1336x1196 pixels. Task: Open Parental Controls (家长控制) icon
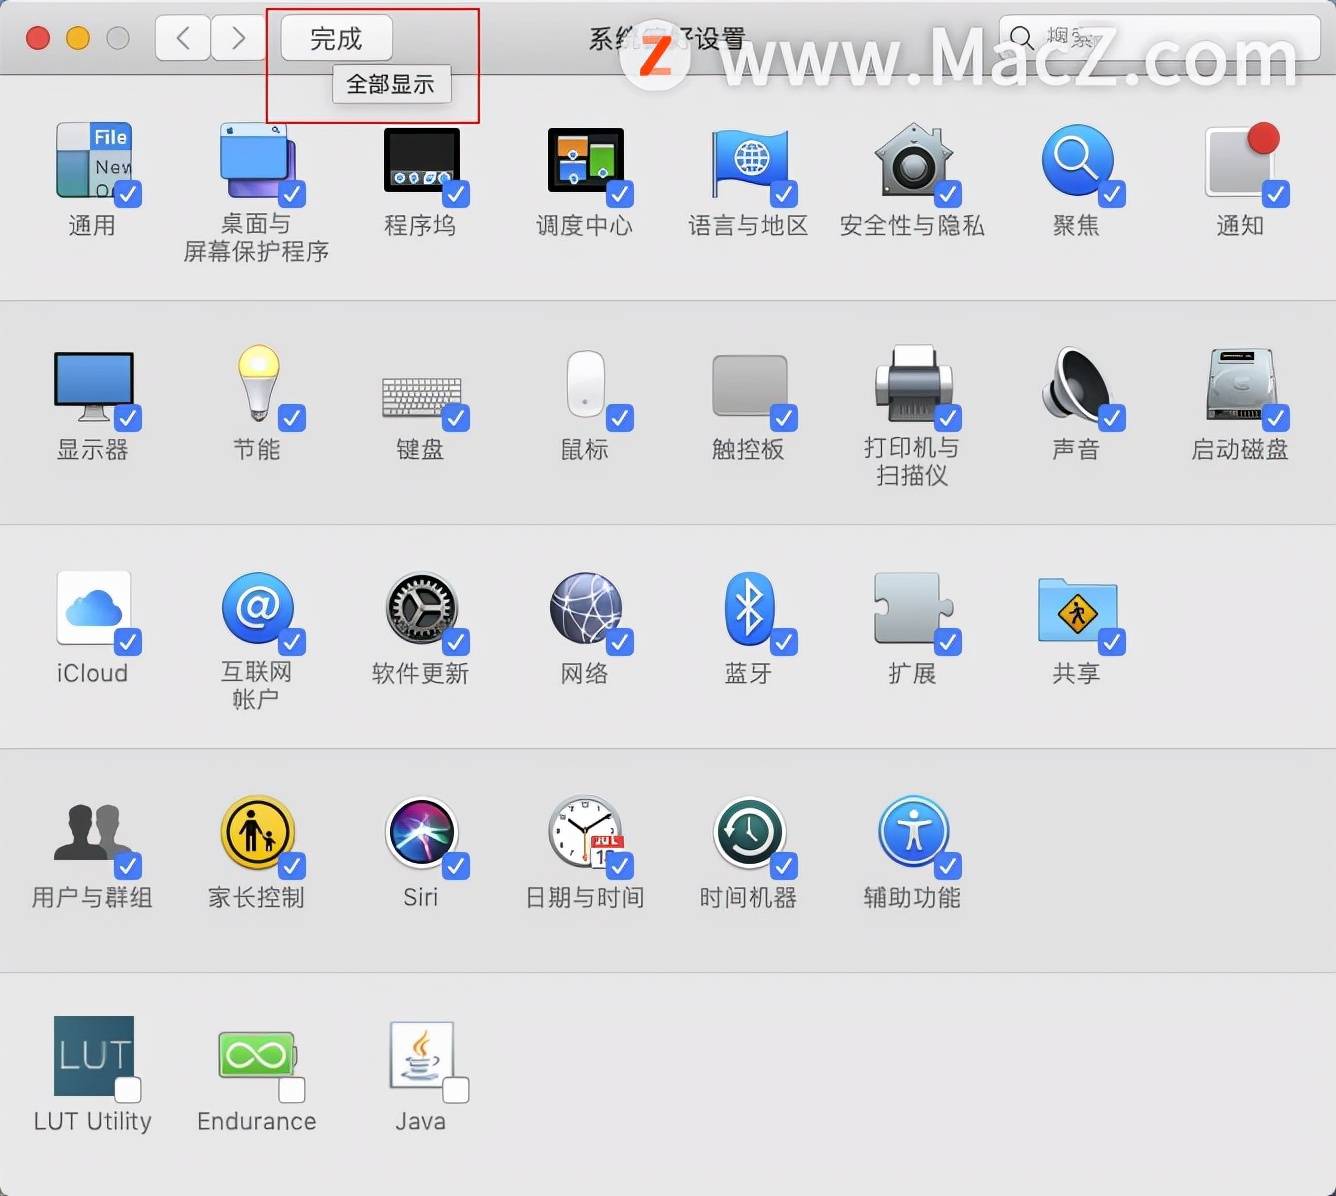[x=257, y=832]
